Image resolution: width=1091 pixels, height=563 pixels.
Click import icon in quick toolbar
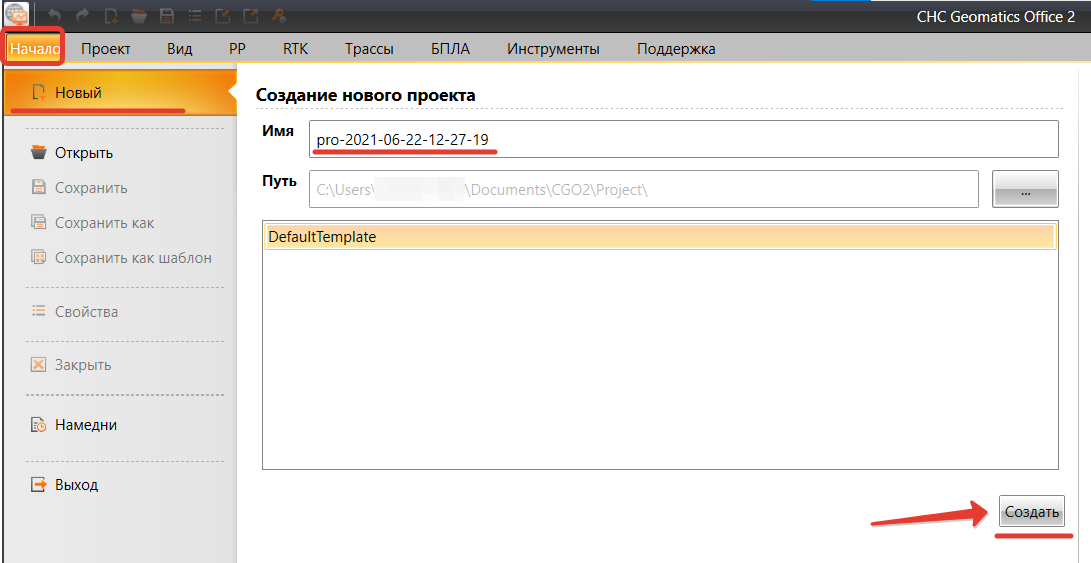pos(223,16)
